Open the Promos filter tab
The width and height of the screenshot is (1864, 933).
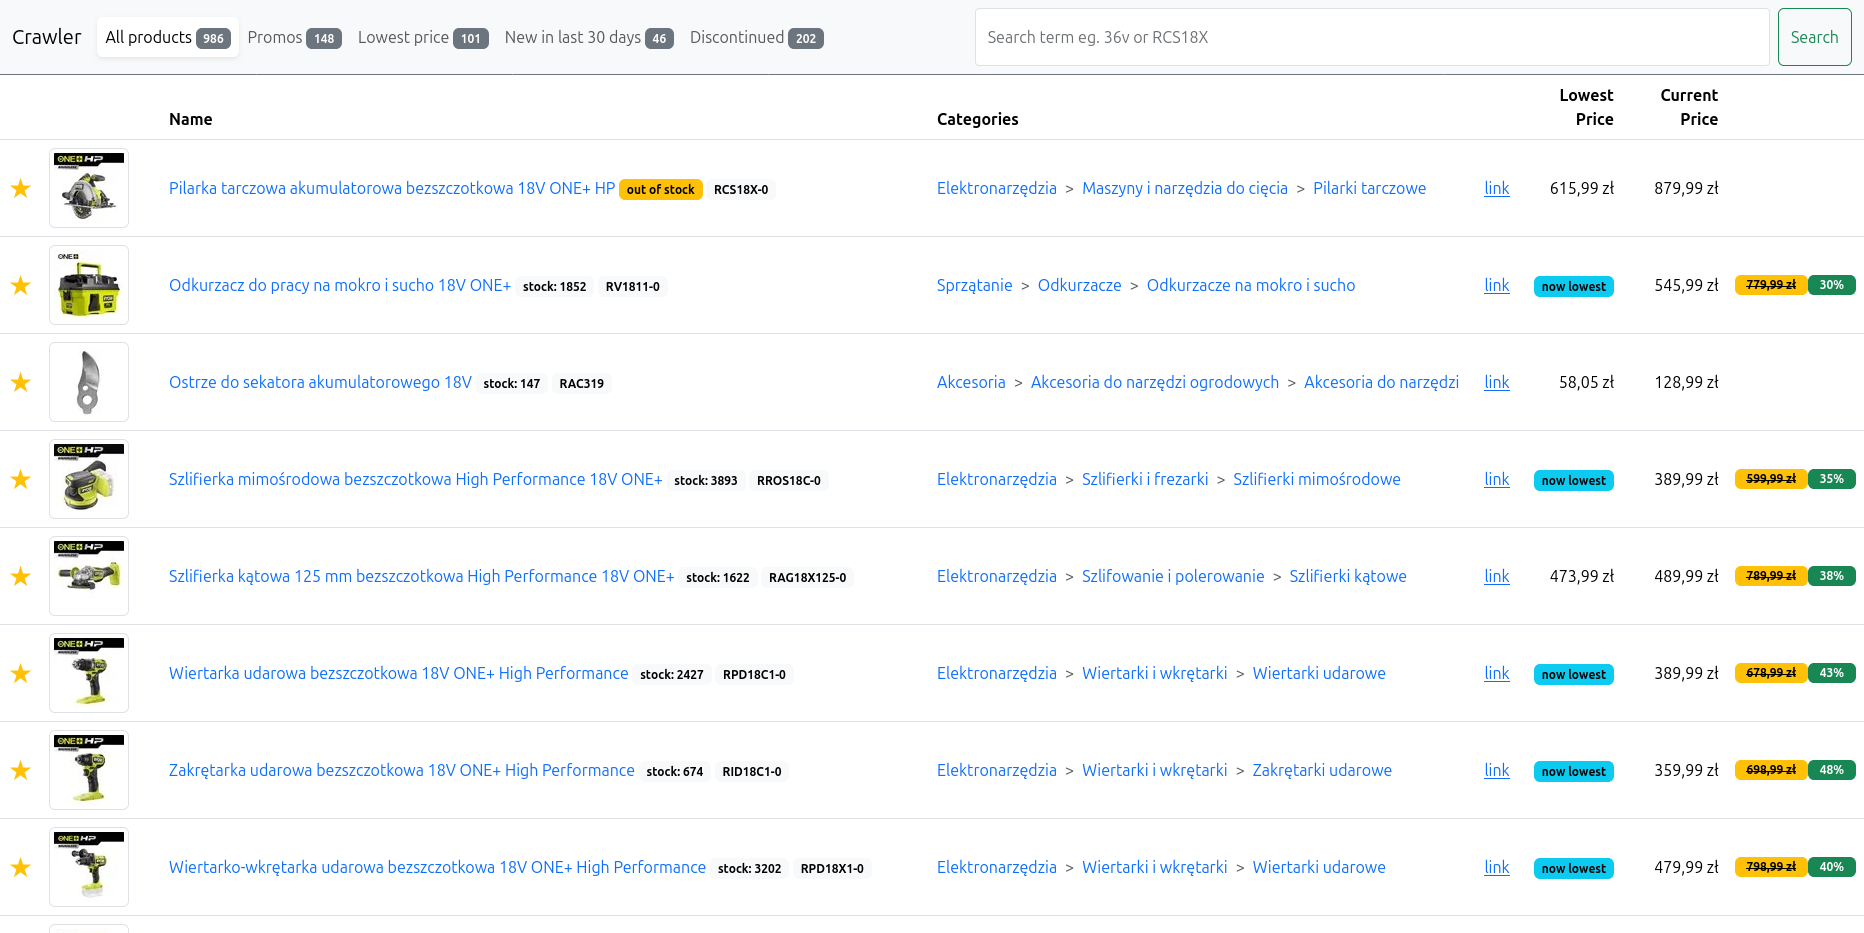coord(294,37)
